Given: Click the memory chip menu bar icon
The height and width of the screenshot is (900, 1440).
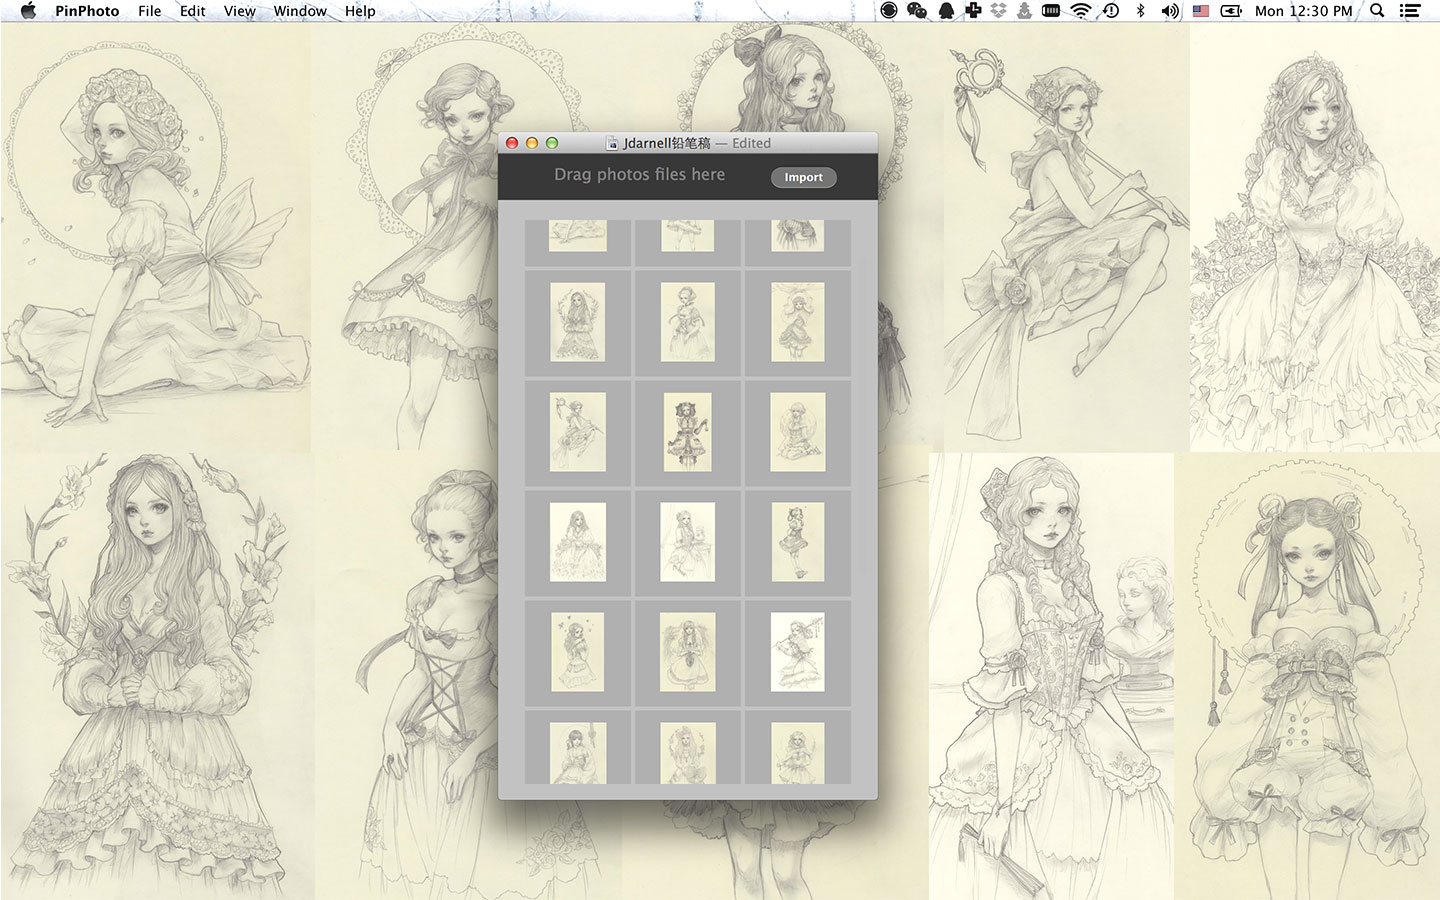Looking at the screenshot, I should tap(1051, 11).
